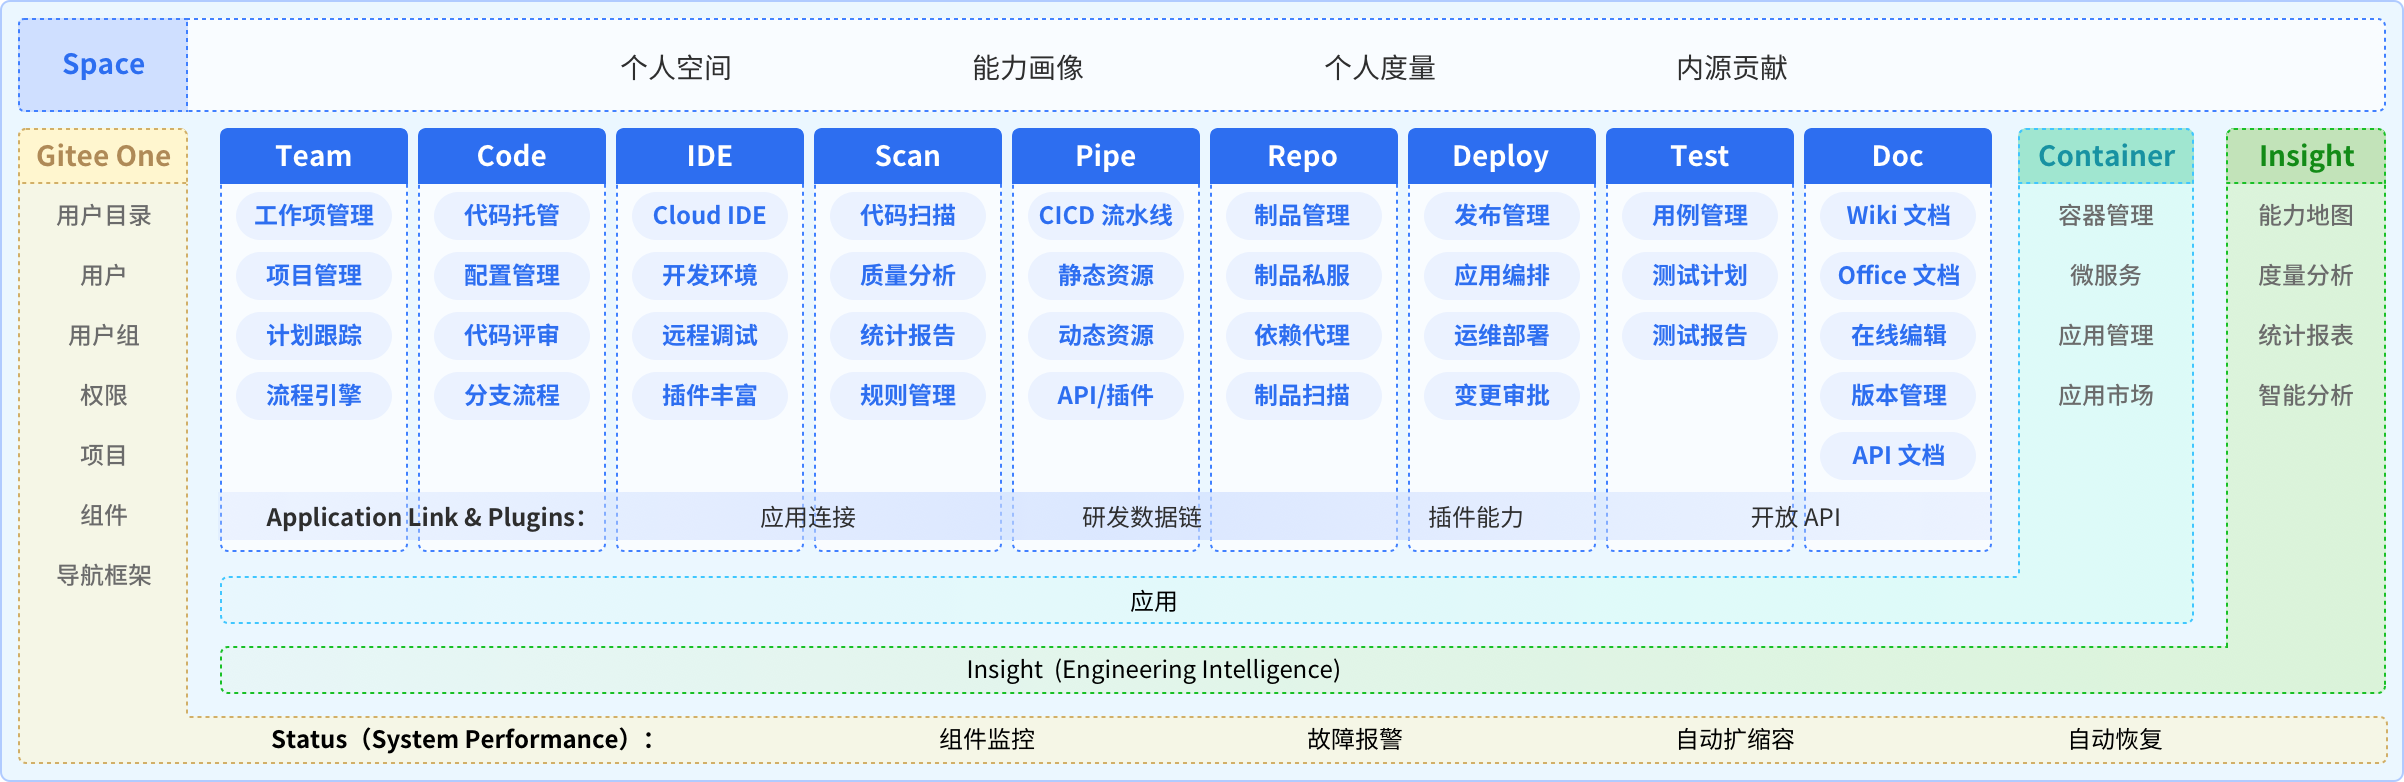The image size is (2404, 782).
Task: Open the 计划跟踪 pill
Action: pyautogui.click(x=314, y=336)
